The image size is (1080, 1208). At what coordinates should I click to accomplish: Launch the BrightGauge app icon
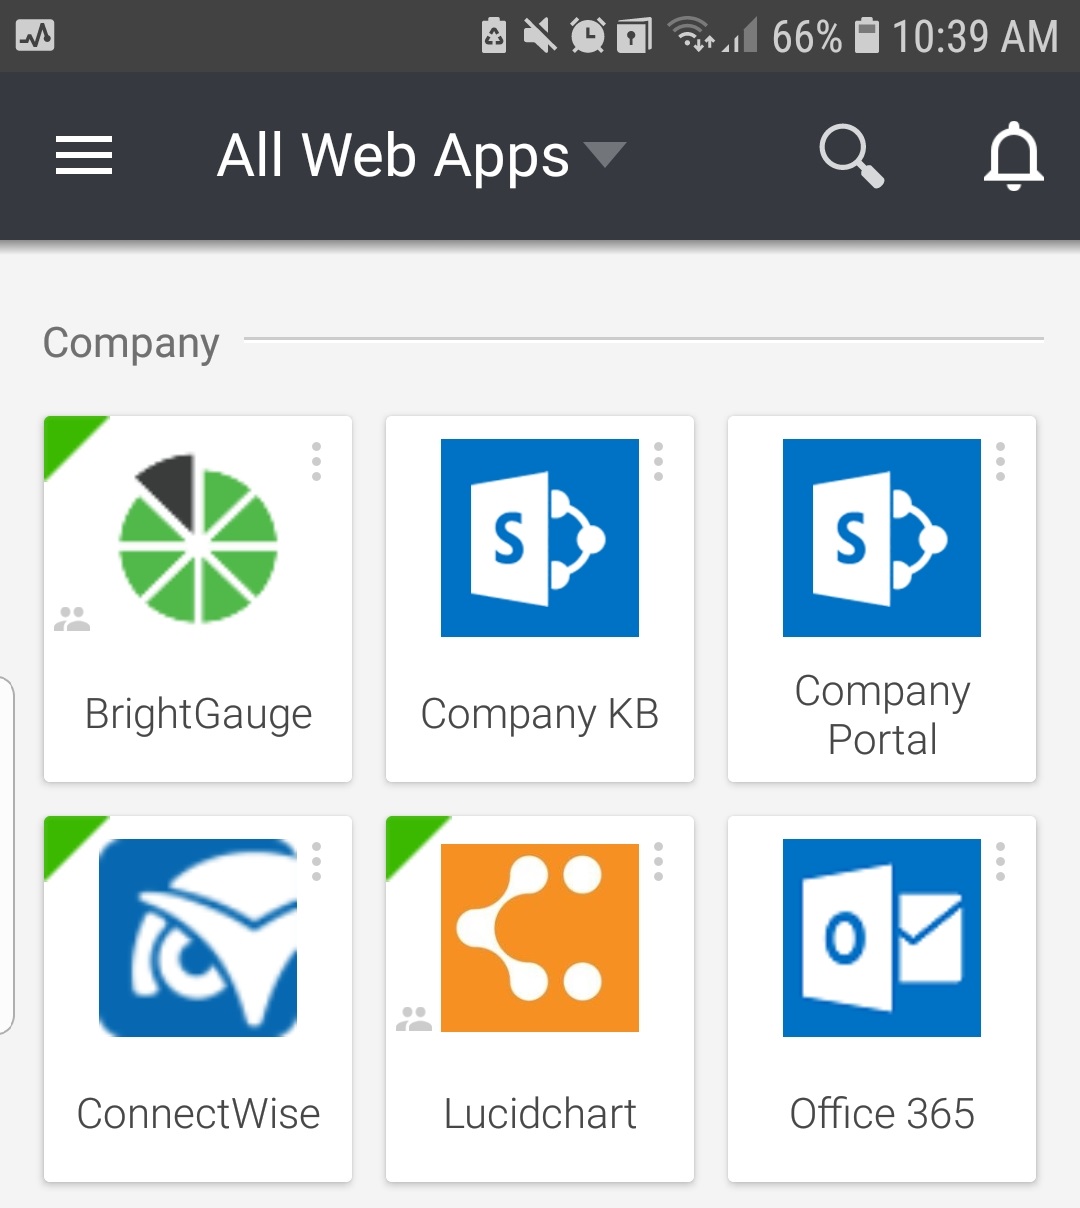pos(198,538)
